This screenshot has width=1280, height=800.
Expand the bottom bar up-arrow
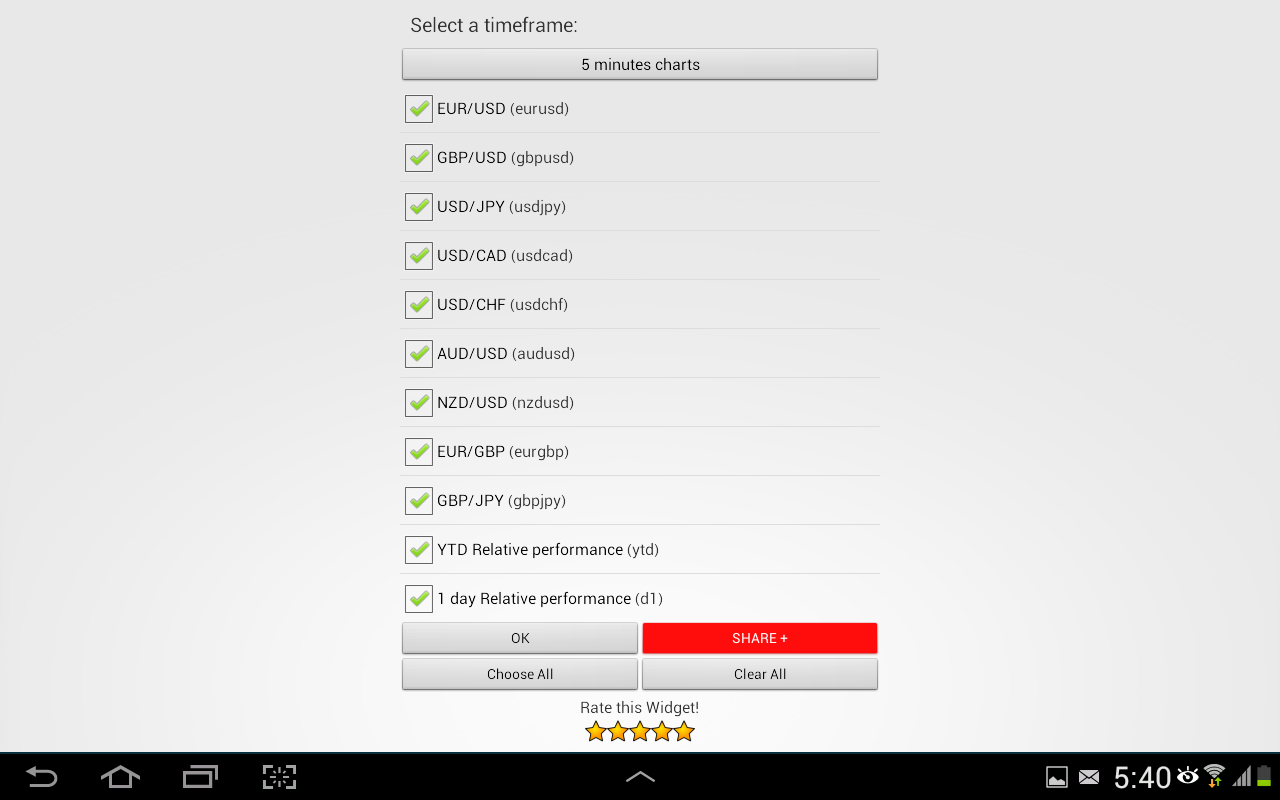coord(640,777)
